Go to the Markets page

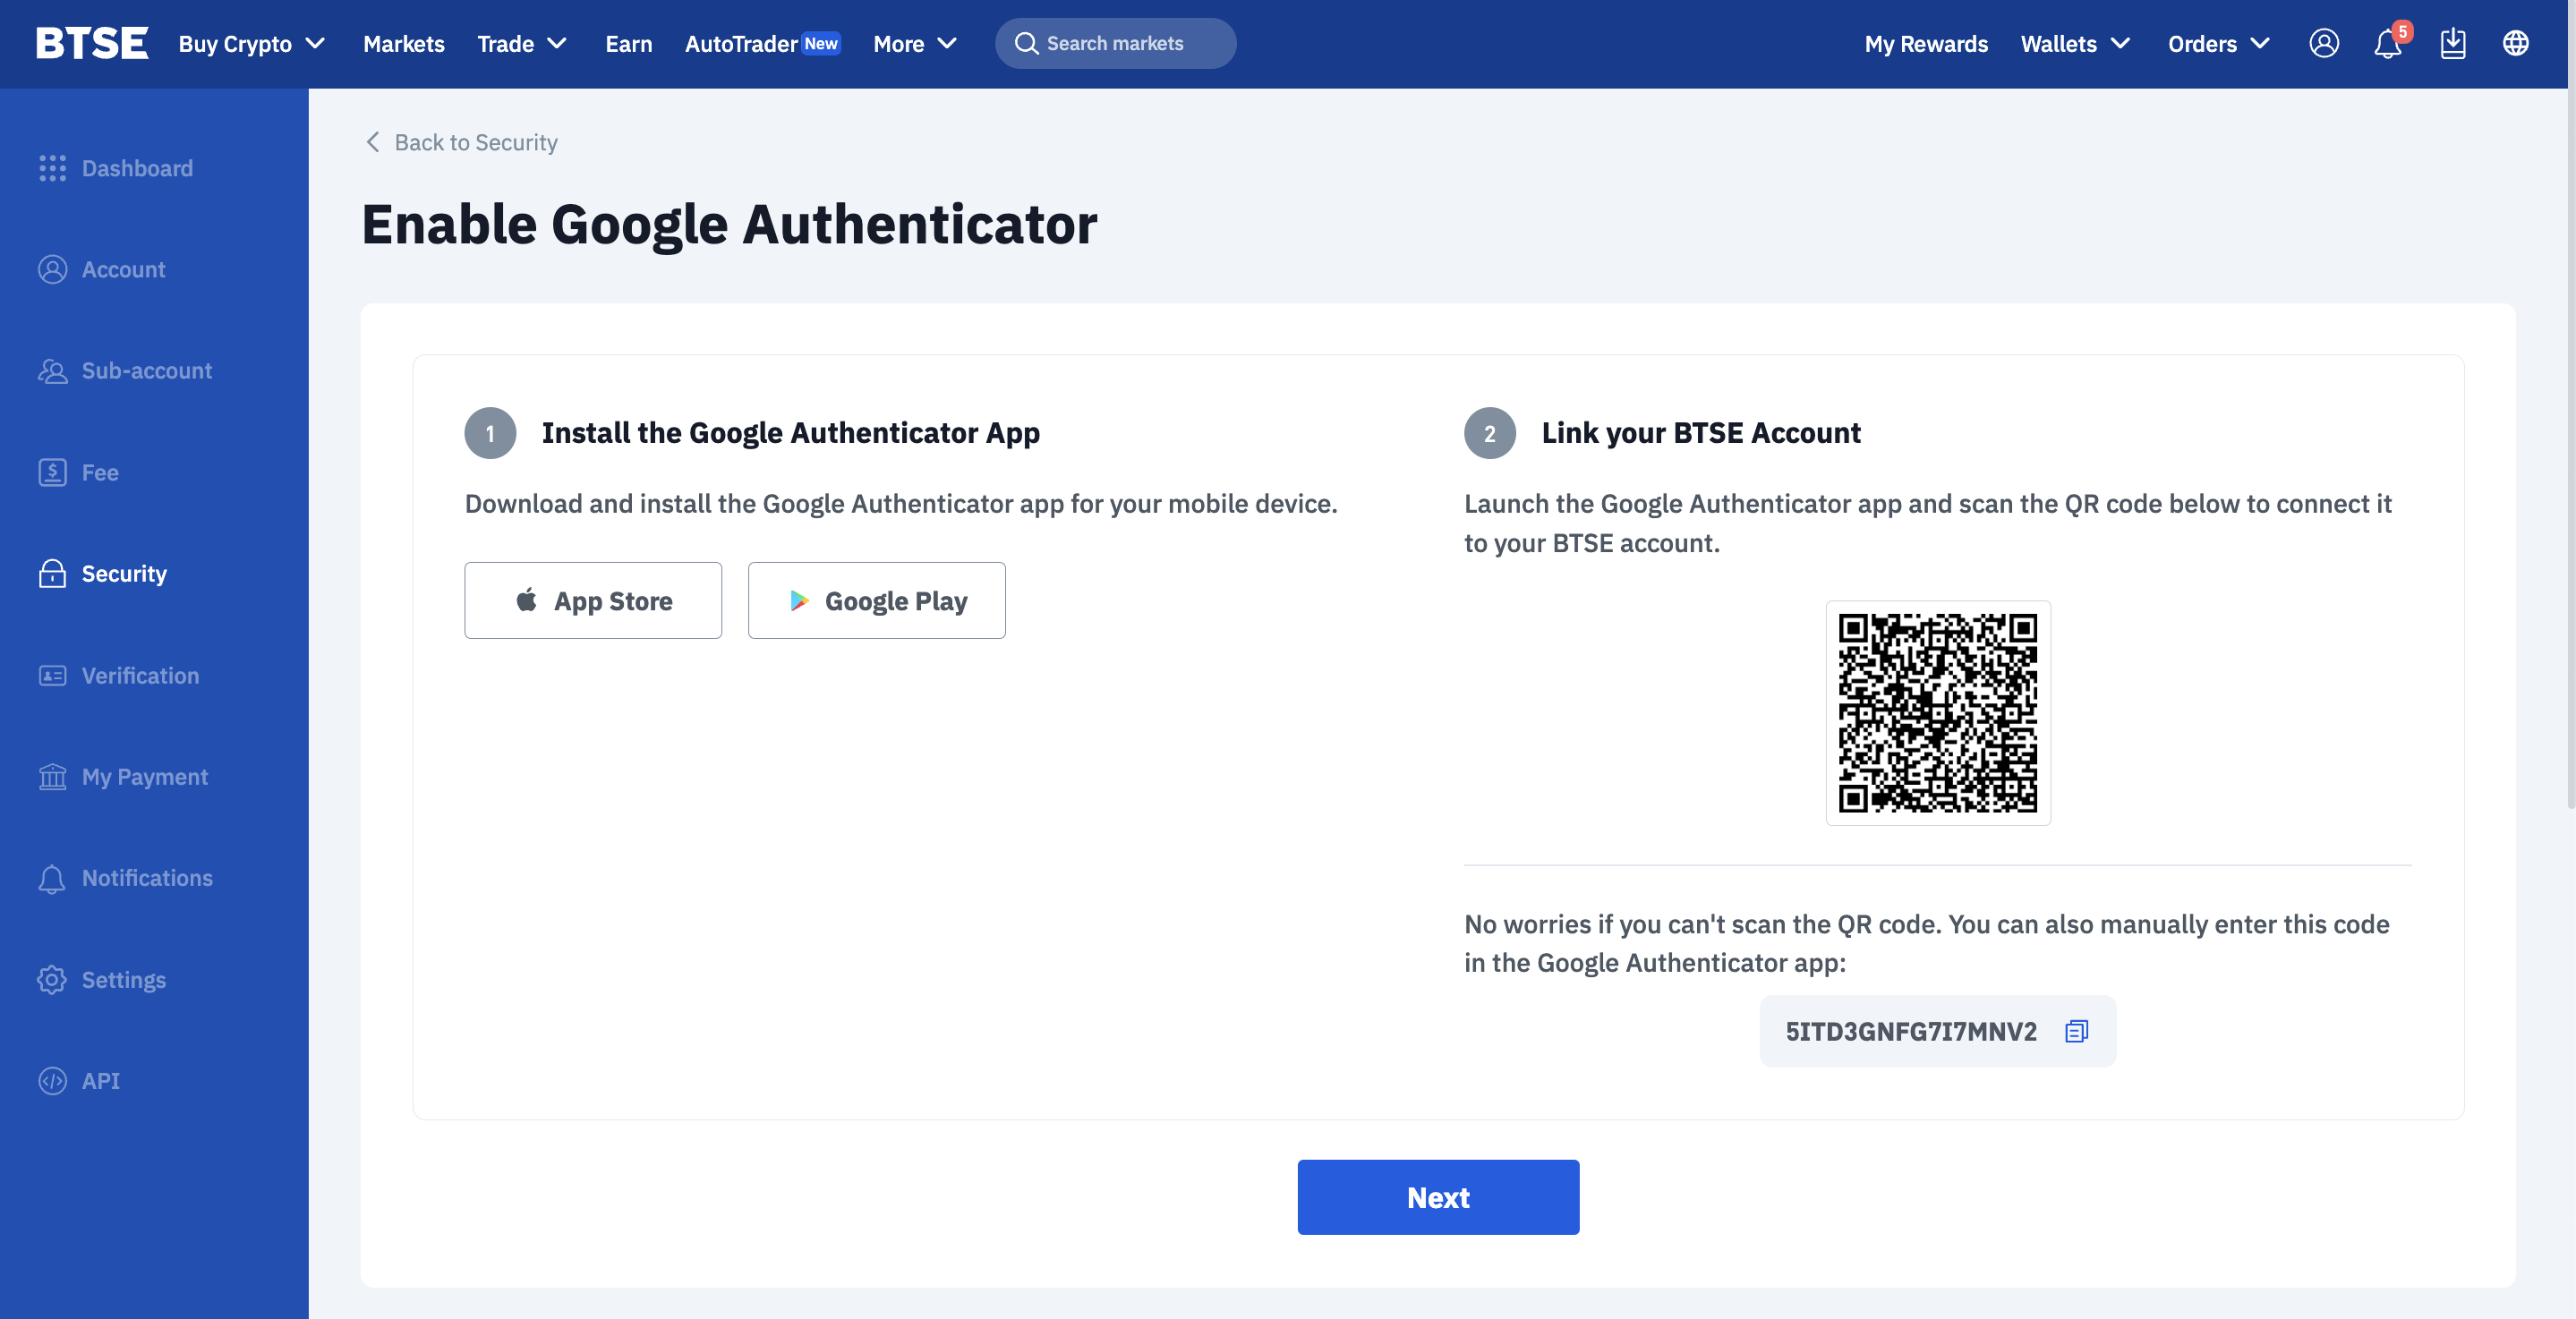[x=404, y=44]
